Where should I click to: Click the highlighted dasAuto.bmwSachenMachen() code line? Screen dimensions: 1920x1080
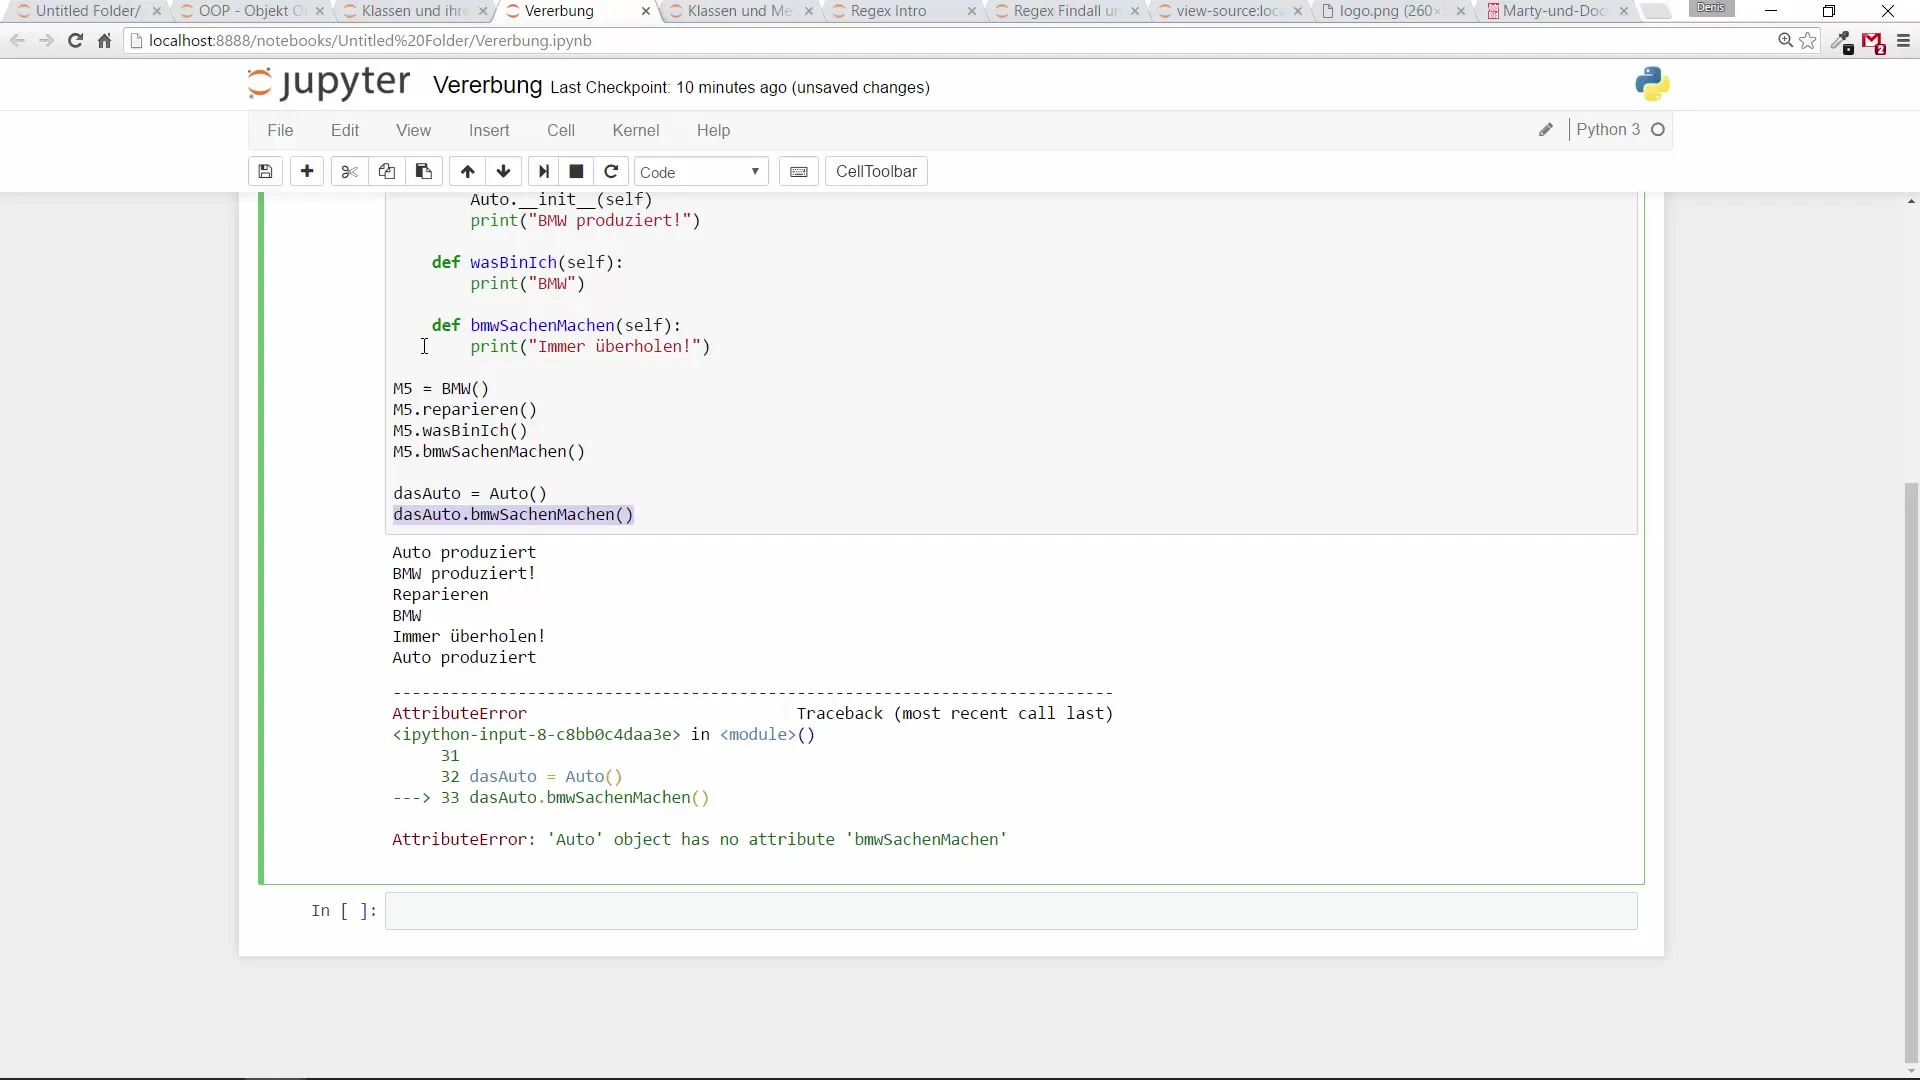(513, 515)
